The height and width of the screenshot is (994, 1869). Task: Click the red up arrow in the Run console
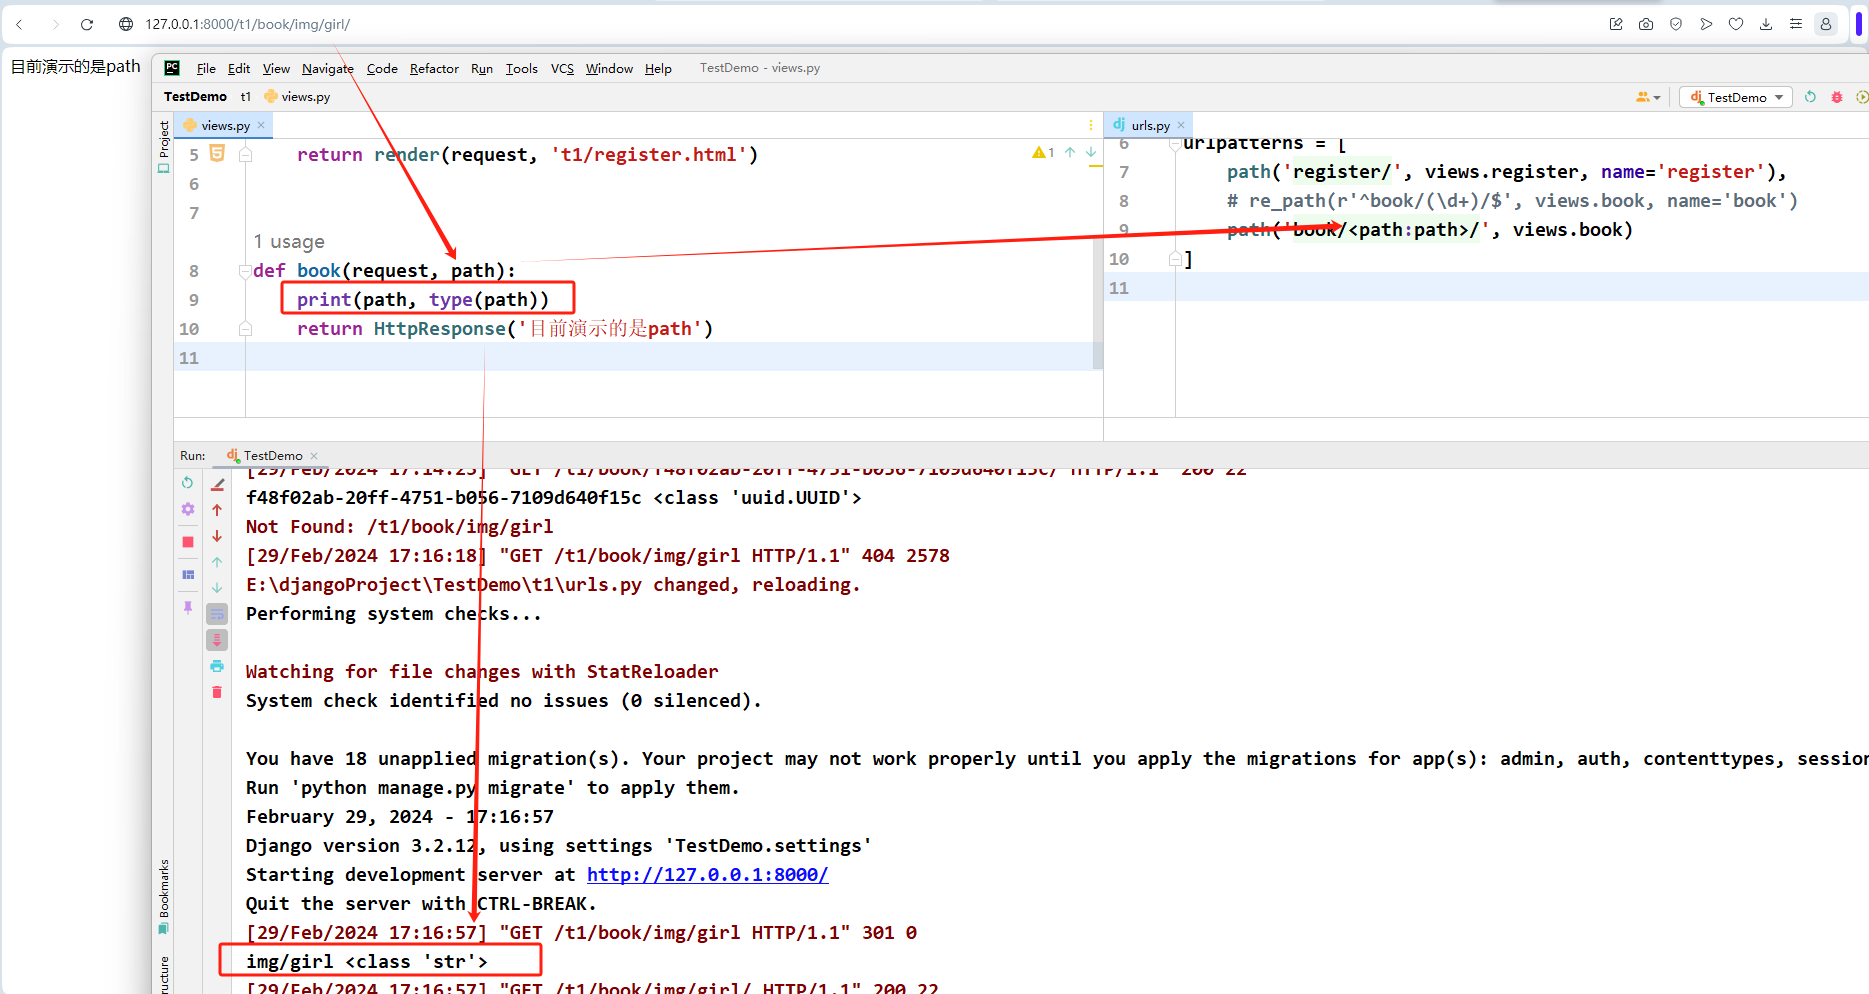tap(217, 510)
